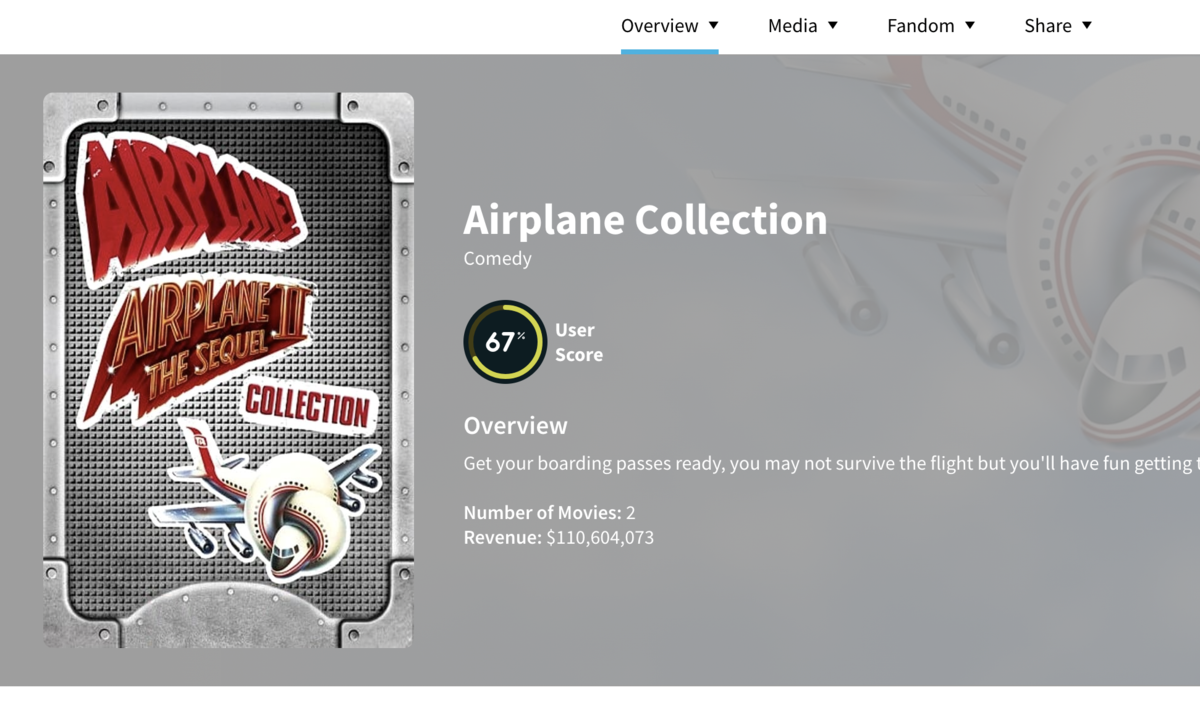Expand the Media dropdown arrow
The image size is (1200, 711).
833,26
